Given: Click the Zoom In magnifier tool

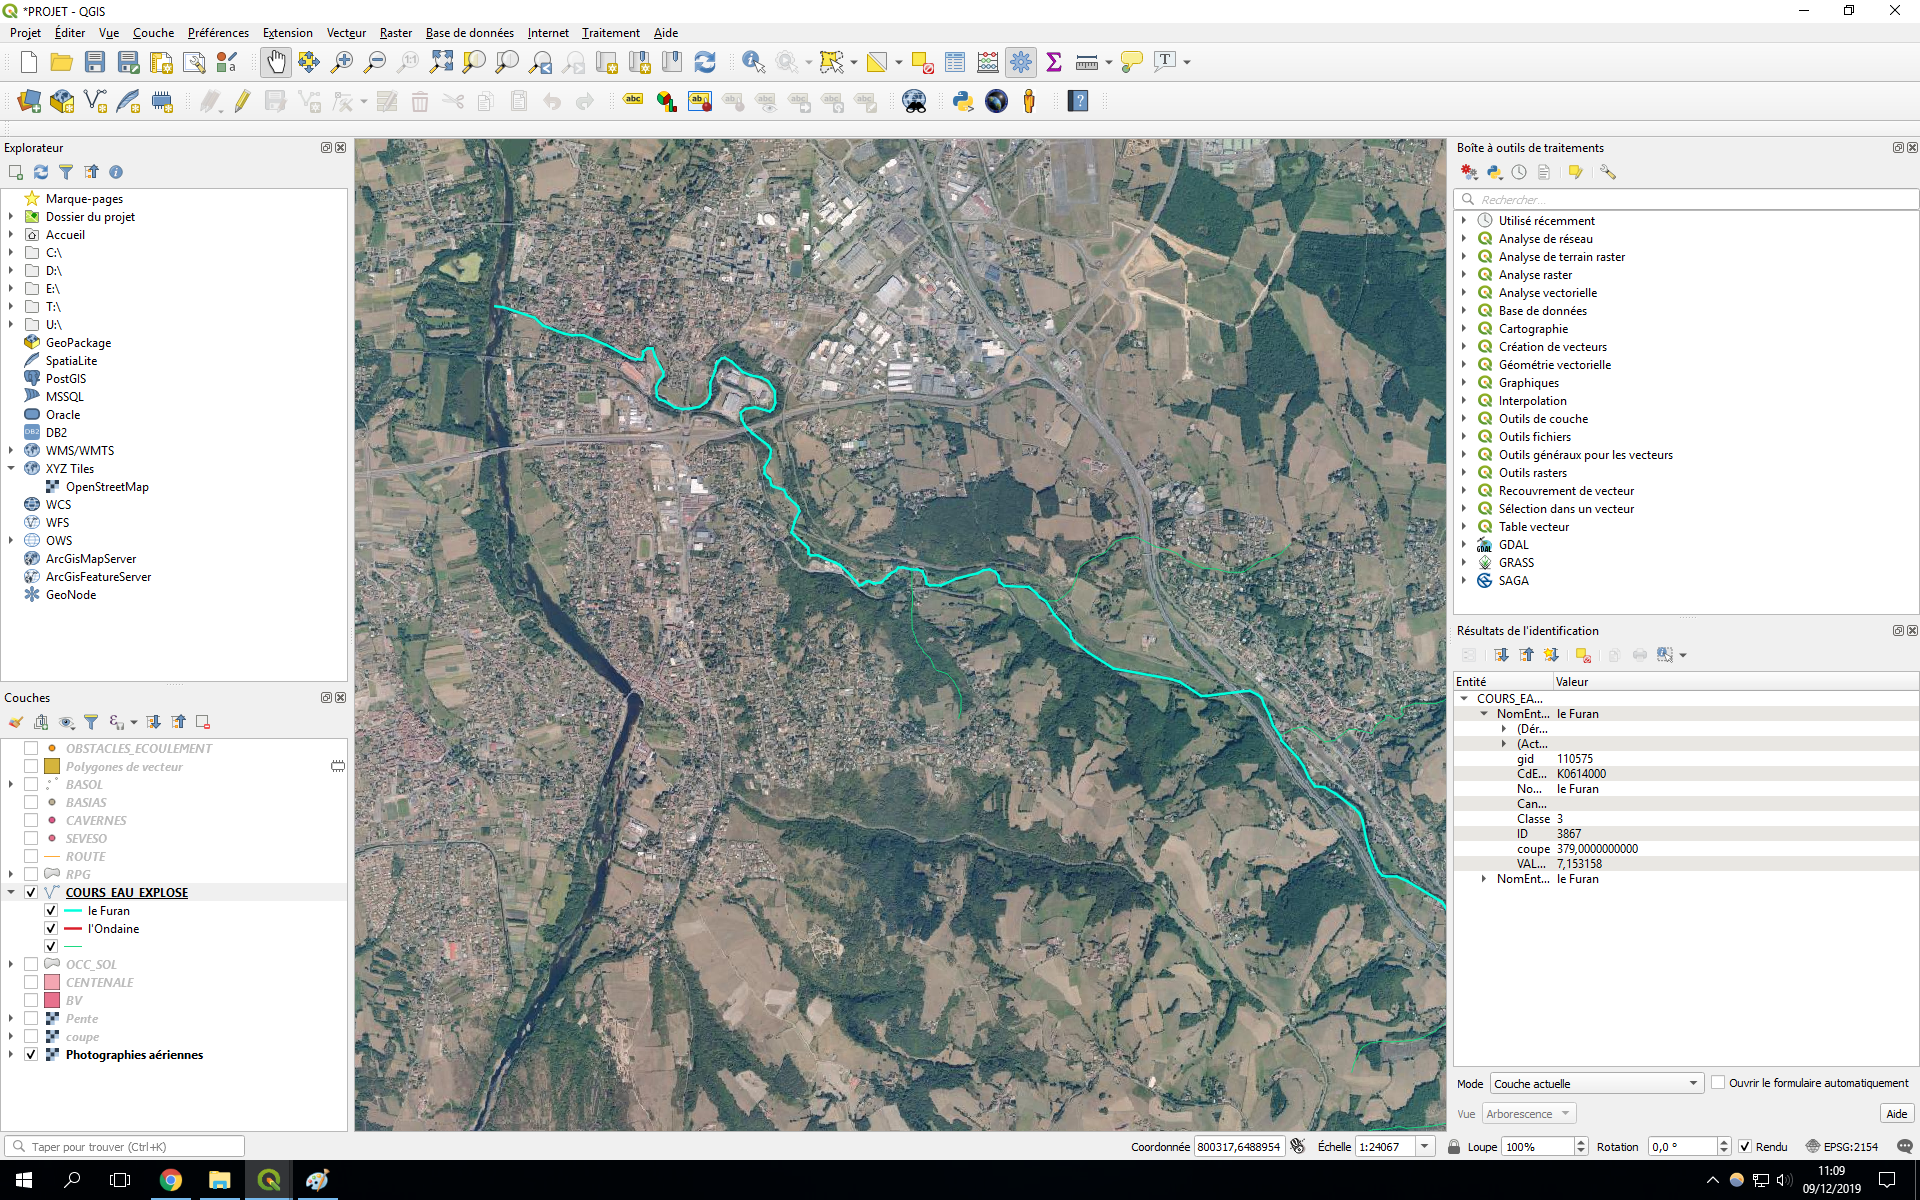Looking at the screenshot, I should click(341, 62).
